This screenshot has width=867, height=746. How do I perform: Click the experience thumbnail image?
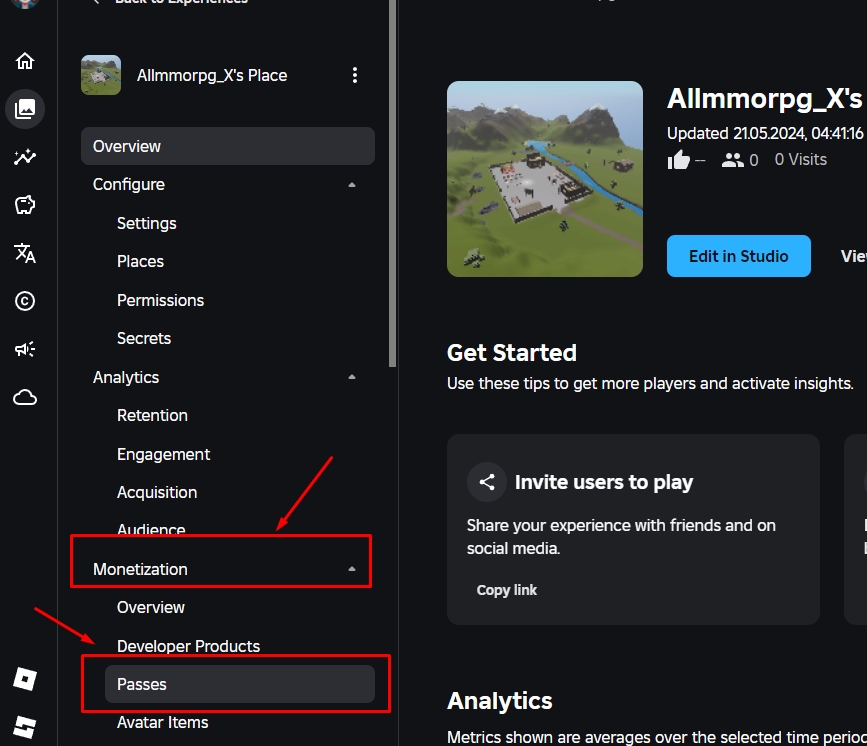(x=545, y=179)
